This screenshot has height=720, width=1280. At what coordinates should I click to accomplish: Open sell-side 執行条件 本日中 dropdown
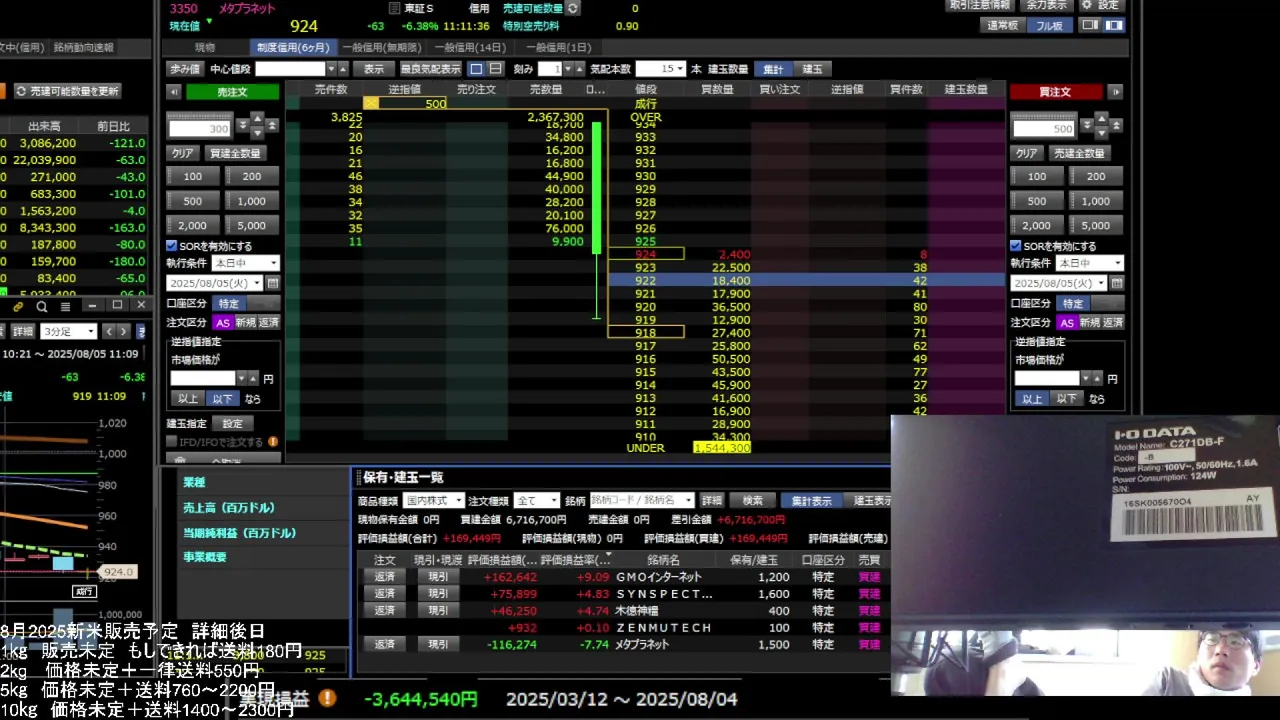pyautogui.click(x=245, y=263)
